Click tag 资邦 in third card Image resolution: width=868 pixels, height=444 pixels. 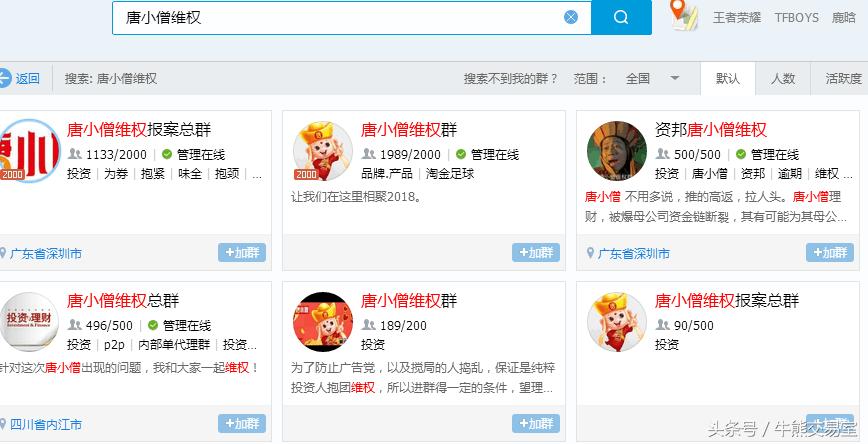(753, 174)
